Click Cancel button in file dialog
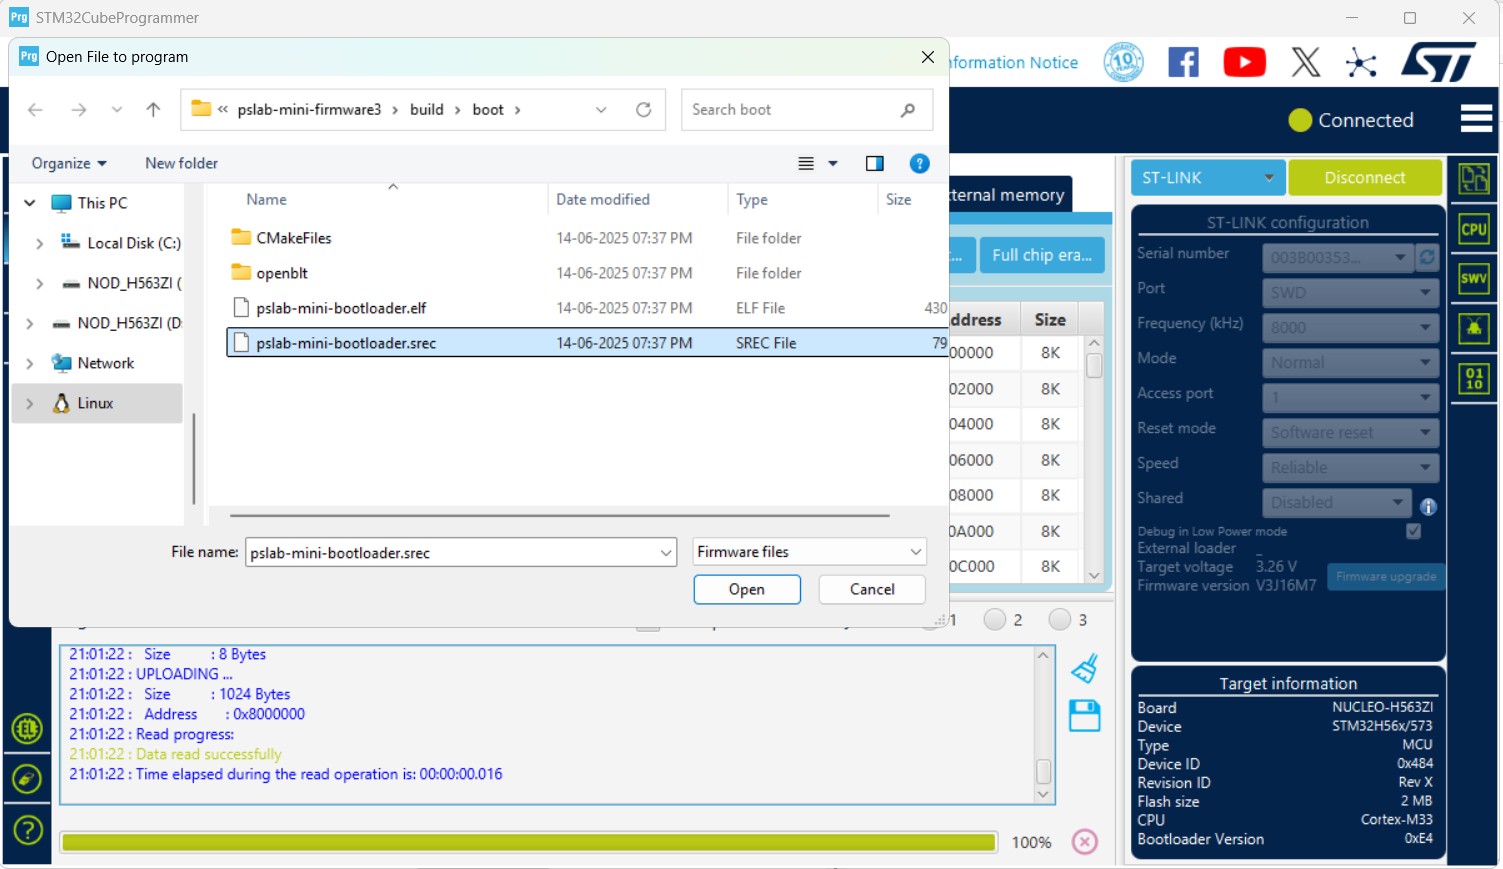The height and width of the screenshot is (869, 1503). coord(872,589)
